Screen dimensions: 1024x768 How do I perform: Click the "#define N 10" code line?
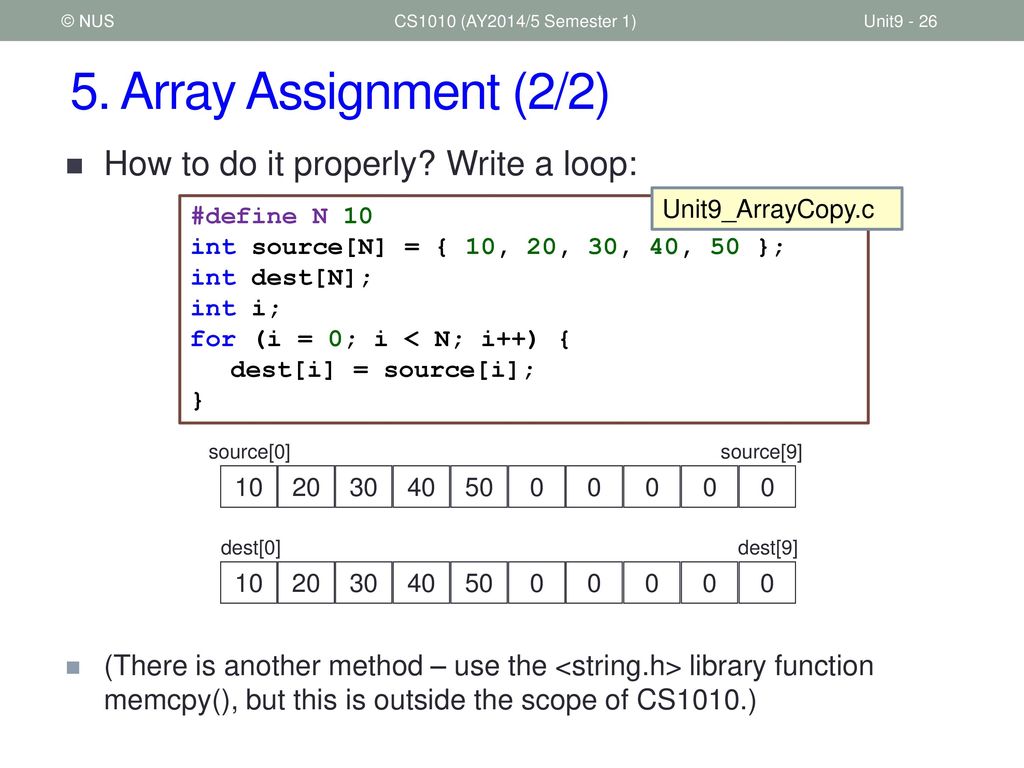click(281, 216)
